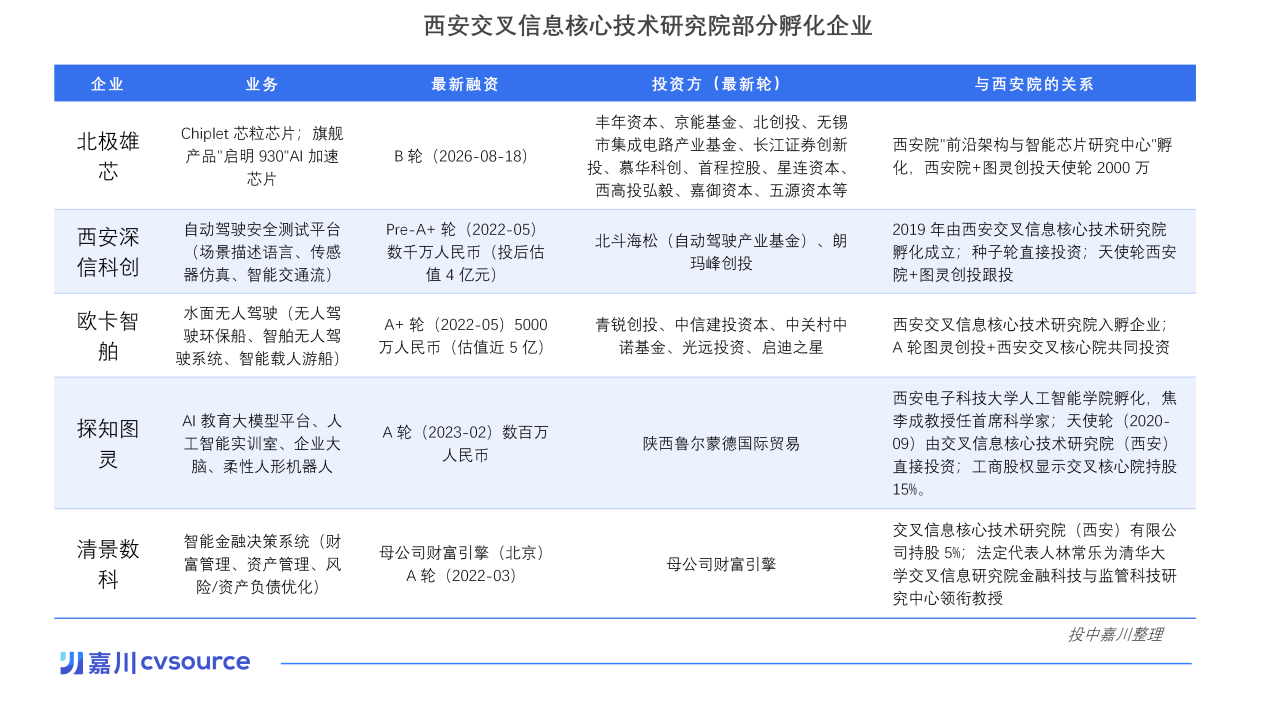1265x712 pixels.
Task: Click the 投中嘉川整理 source credit
Action: tap(1115, 634)
